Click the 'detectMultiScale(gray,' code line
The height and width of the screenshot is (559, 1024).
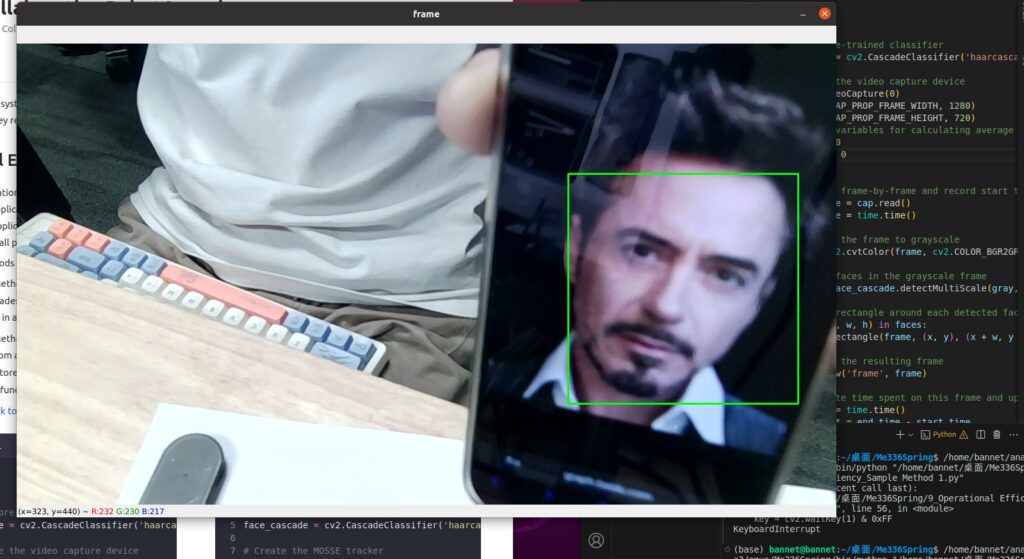(927, 288)
